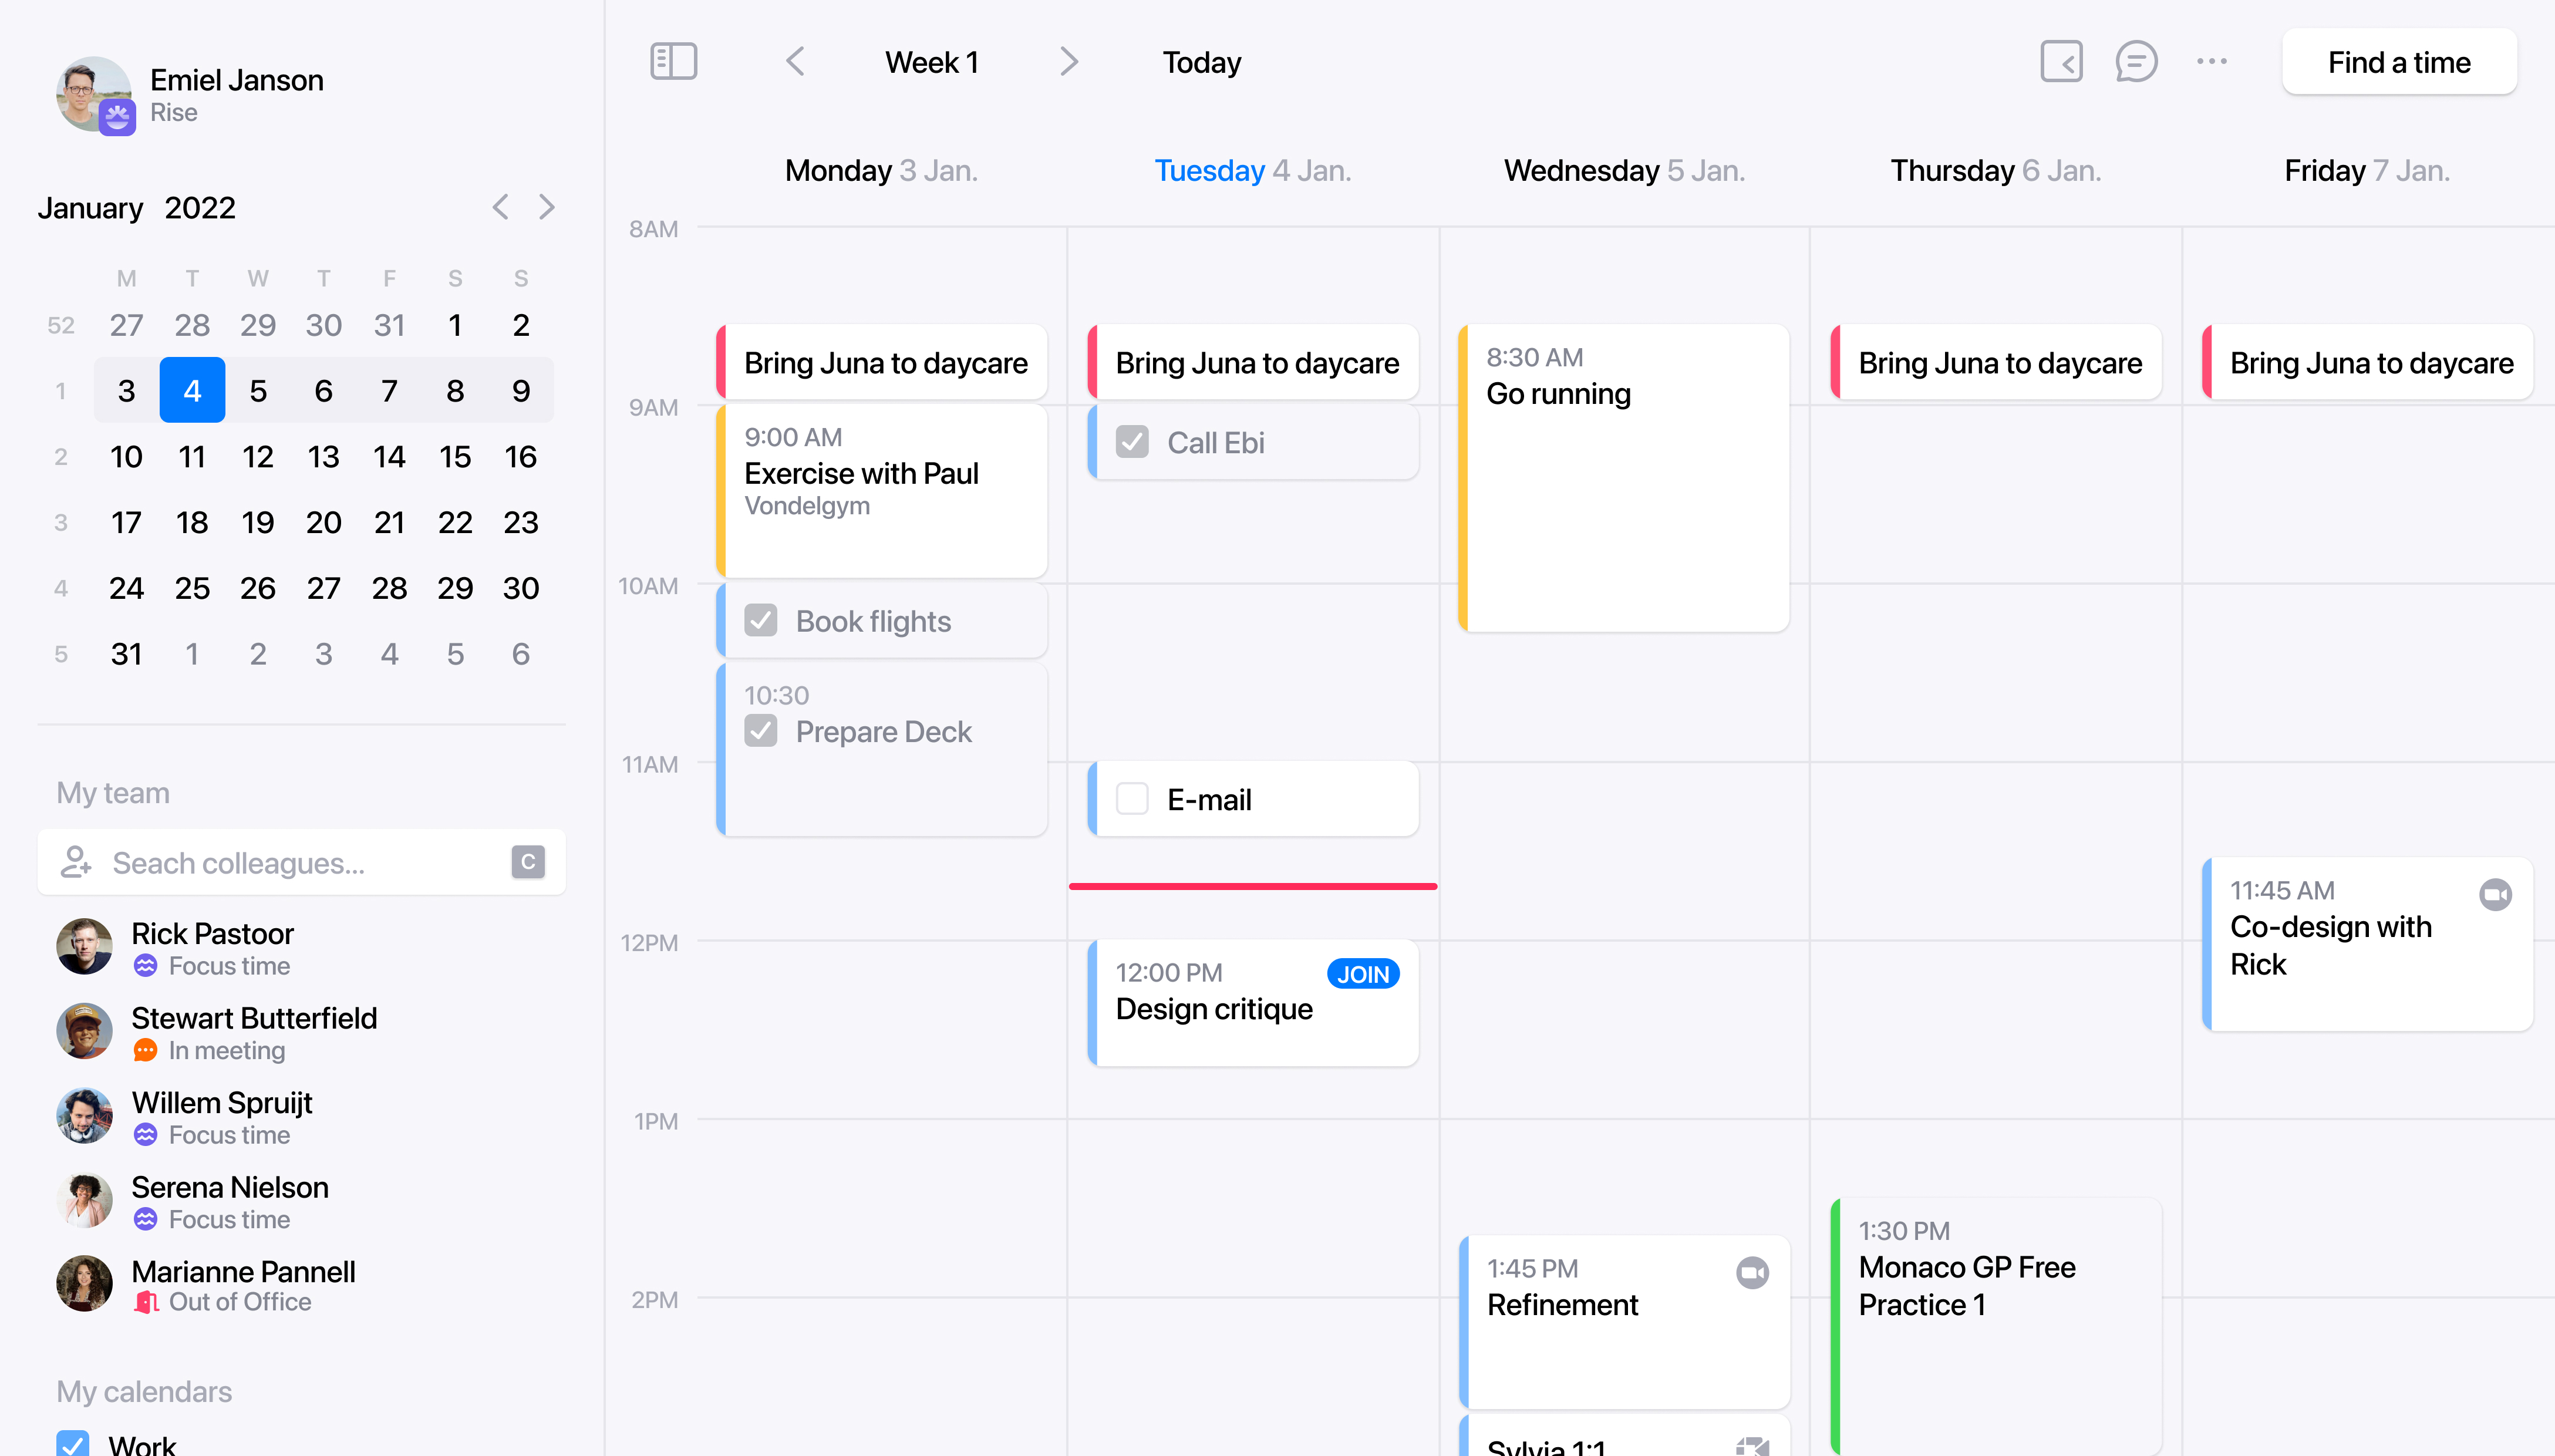
Task: Click the collapse right panel icon
Action: [2061, 62]
